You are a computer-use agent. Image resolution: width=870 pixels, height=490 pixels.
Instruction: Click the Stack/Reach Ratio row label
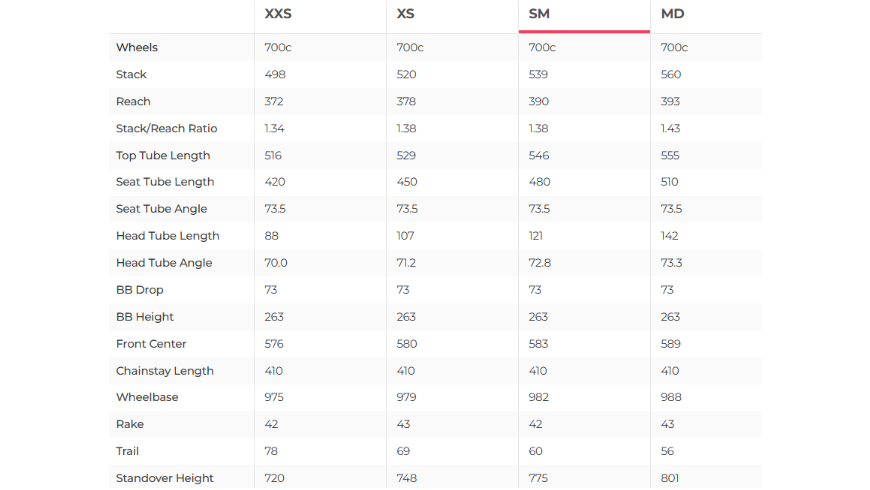(x=166, y=128)
